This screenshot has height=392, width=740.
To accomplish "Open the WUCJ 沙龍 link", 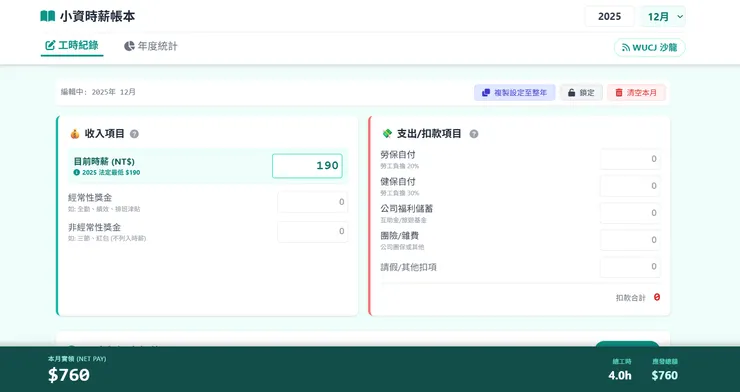I will tap(649, 48).
